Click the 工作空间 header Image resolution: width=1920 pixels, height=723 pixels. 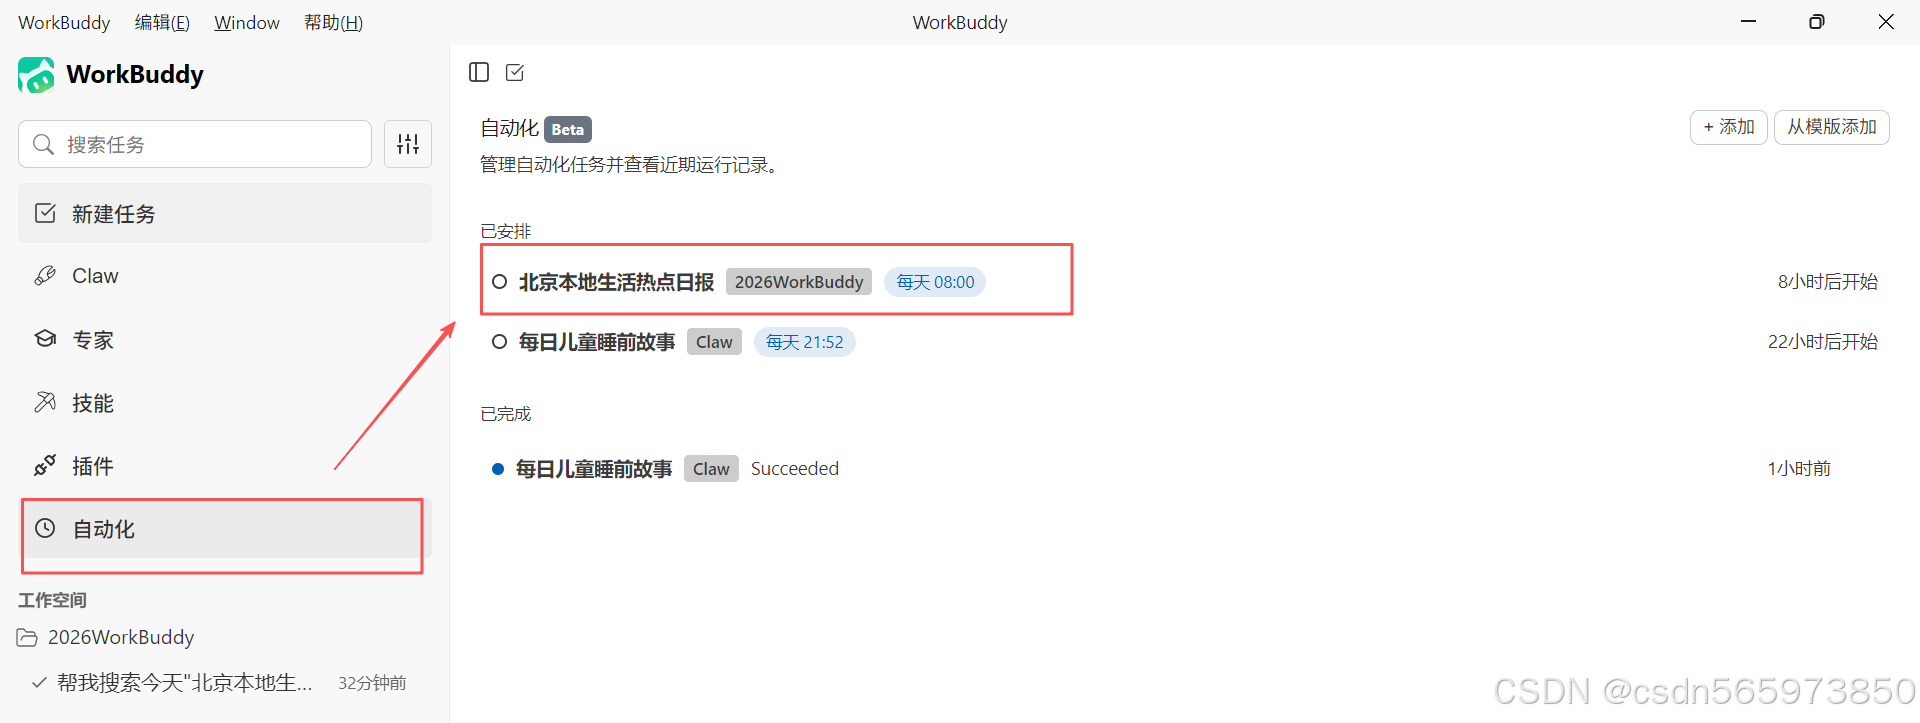(52, 600)
